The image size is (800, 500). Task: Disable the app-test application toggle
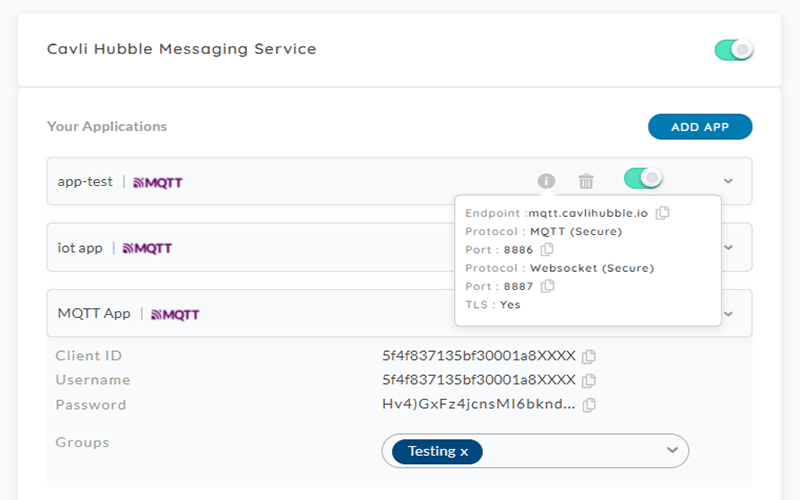pyautogui.click(x=643, y=179)
